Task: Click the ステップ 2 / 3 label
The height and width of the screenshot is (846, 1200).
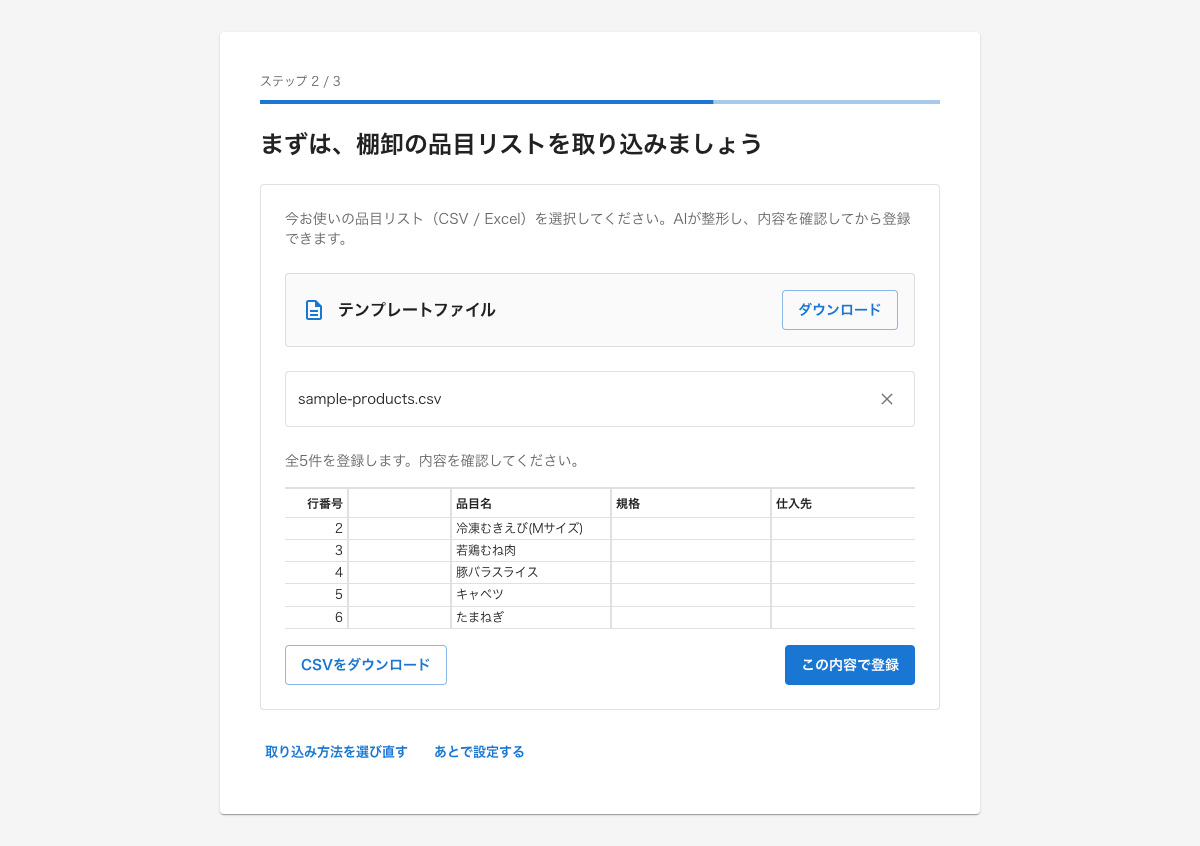Action: click(x=300, y=81)
